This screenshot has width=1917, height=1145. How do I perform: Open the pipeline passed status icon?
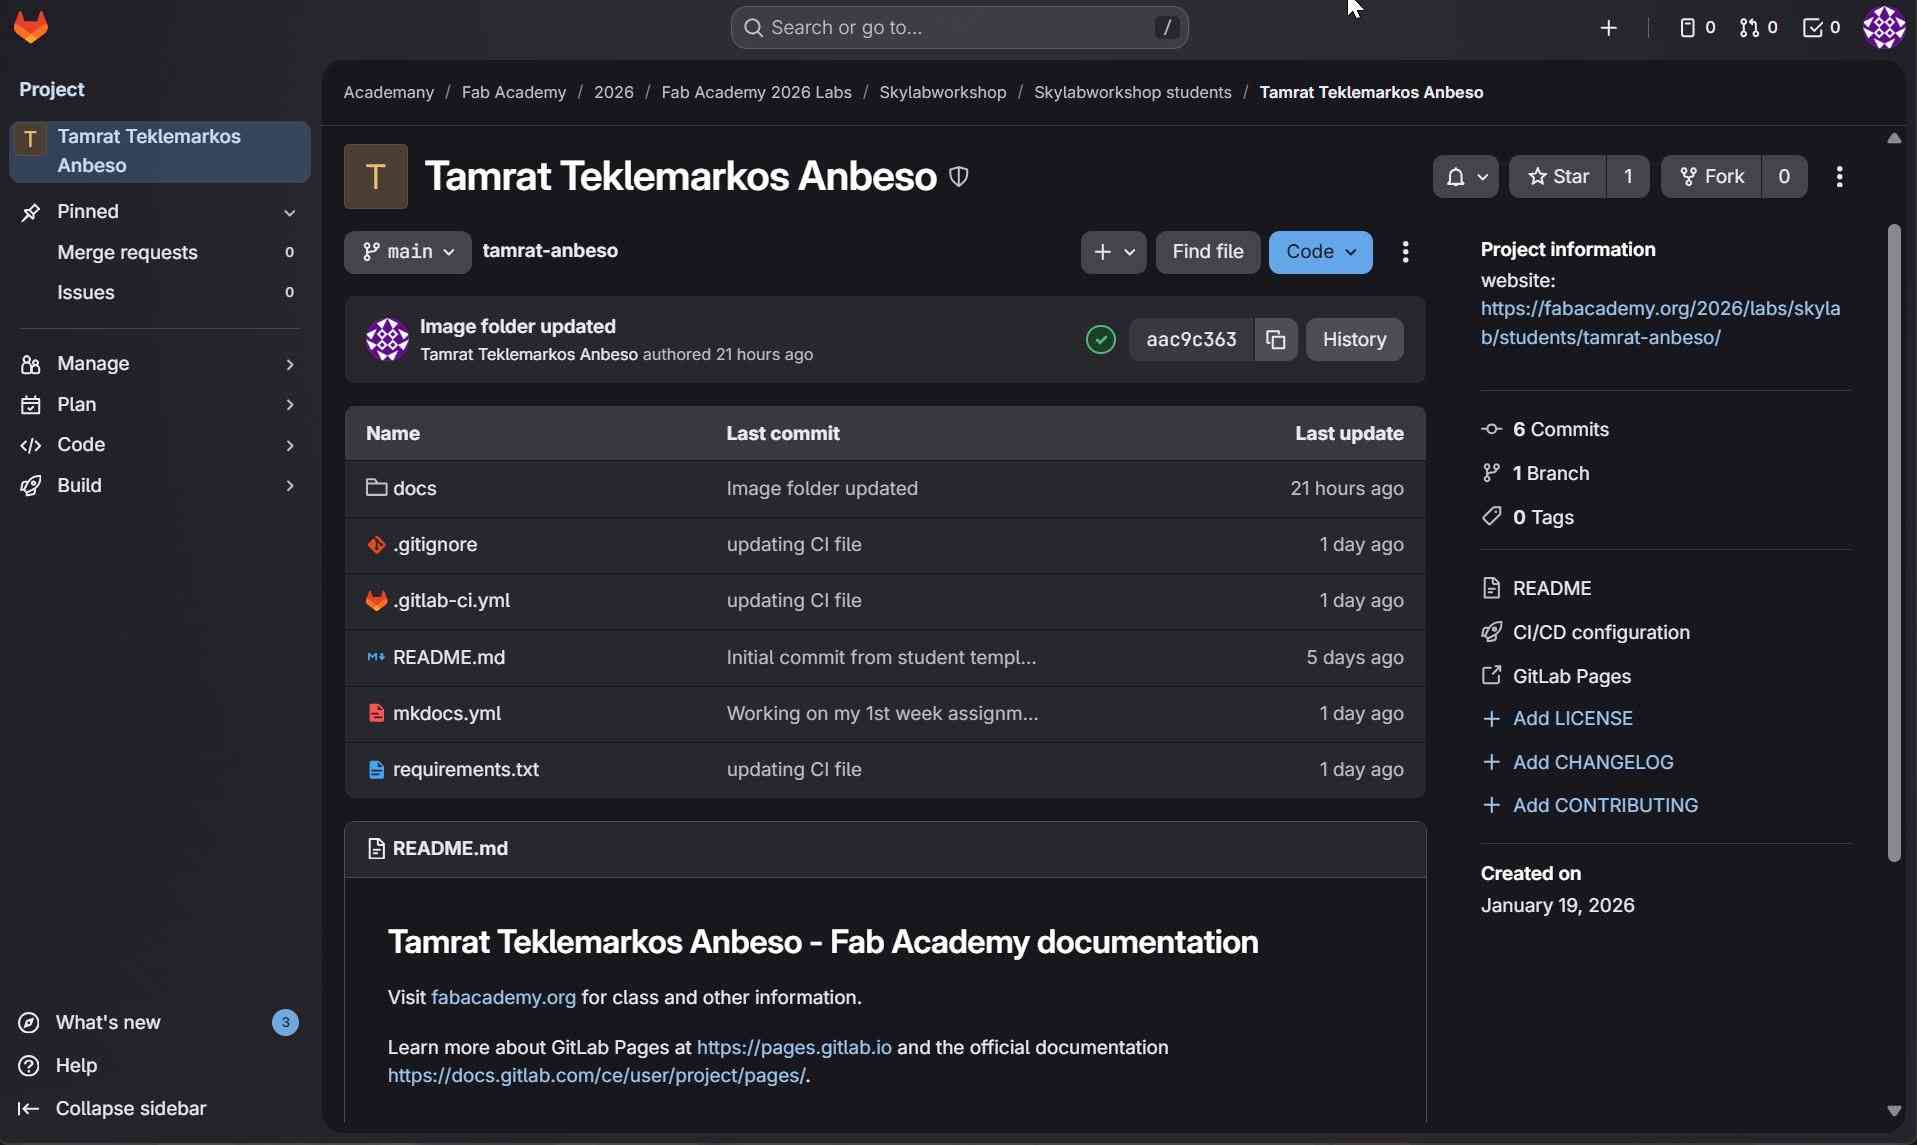(1100, 340)
